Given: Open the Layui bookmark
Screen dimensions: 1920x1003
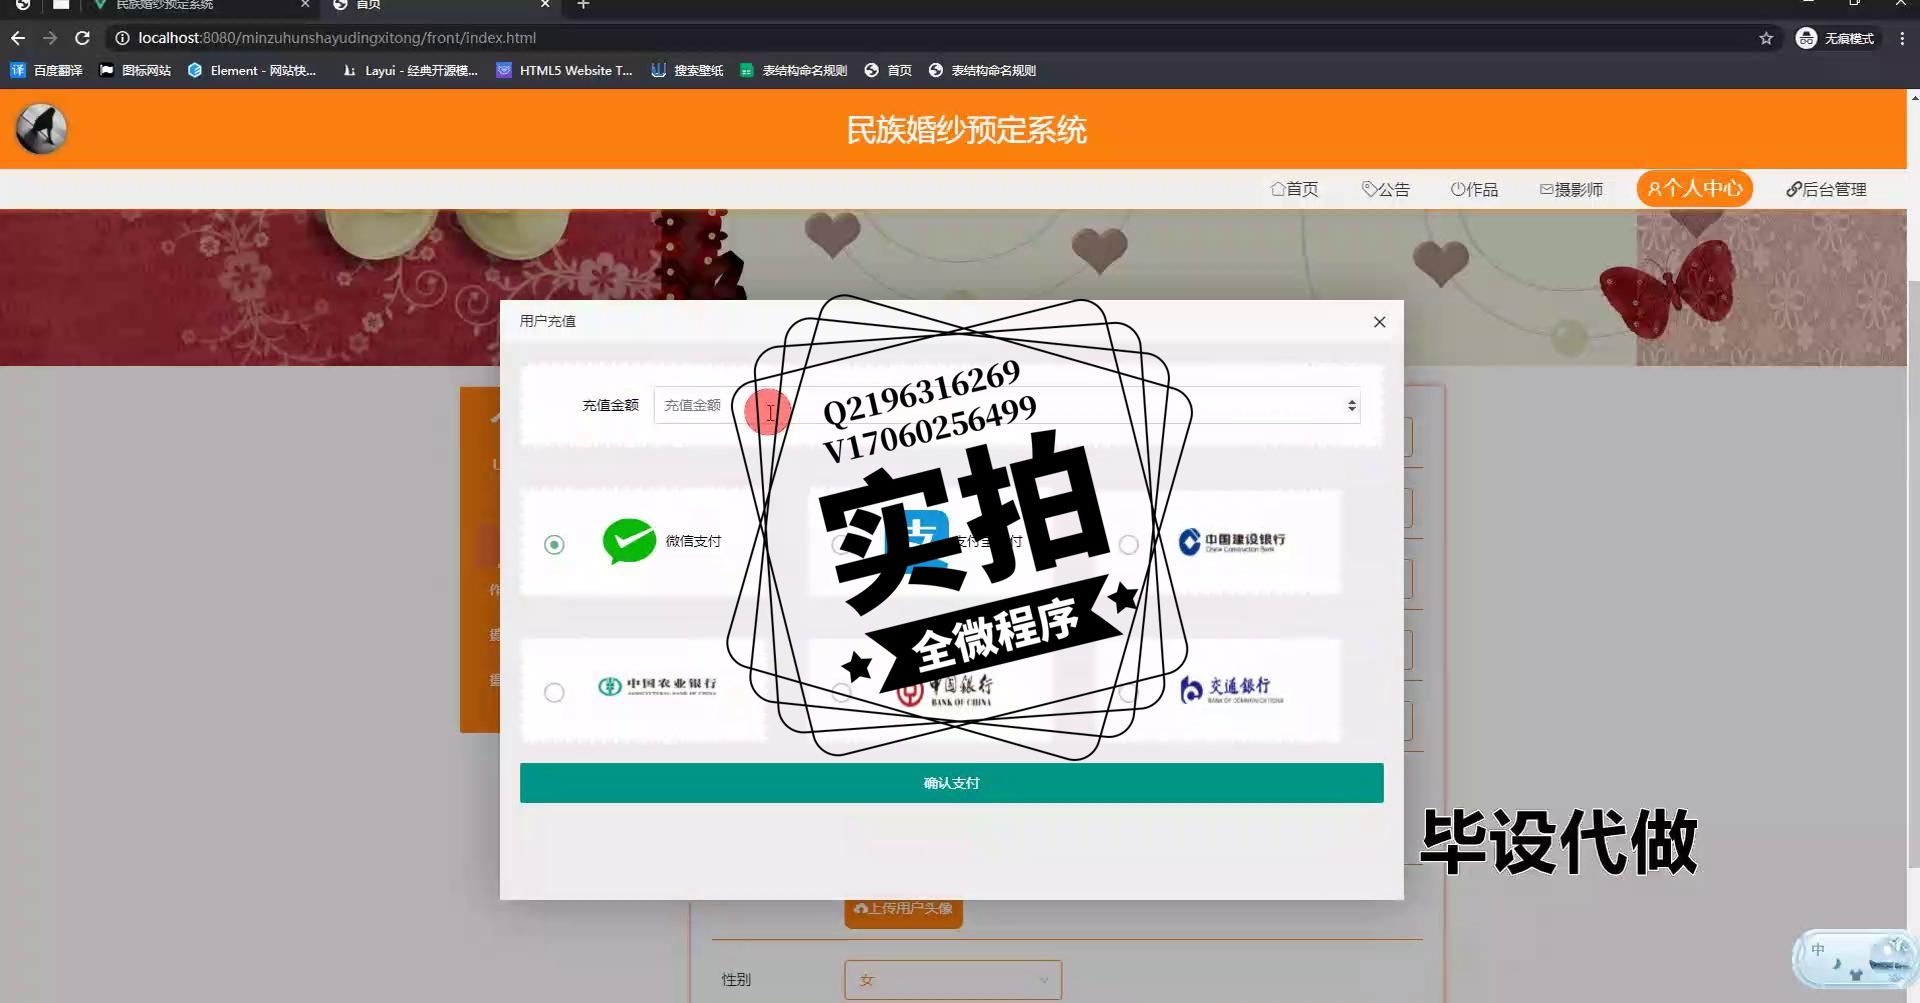Looking at the screenshot, I should [410, 70].
